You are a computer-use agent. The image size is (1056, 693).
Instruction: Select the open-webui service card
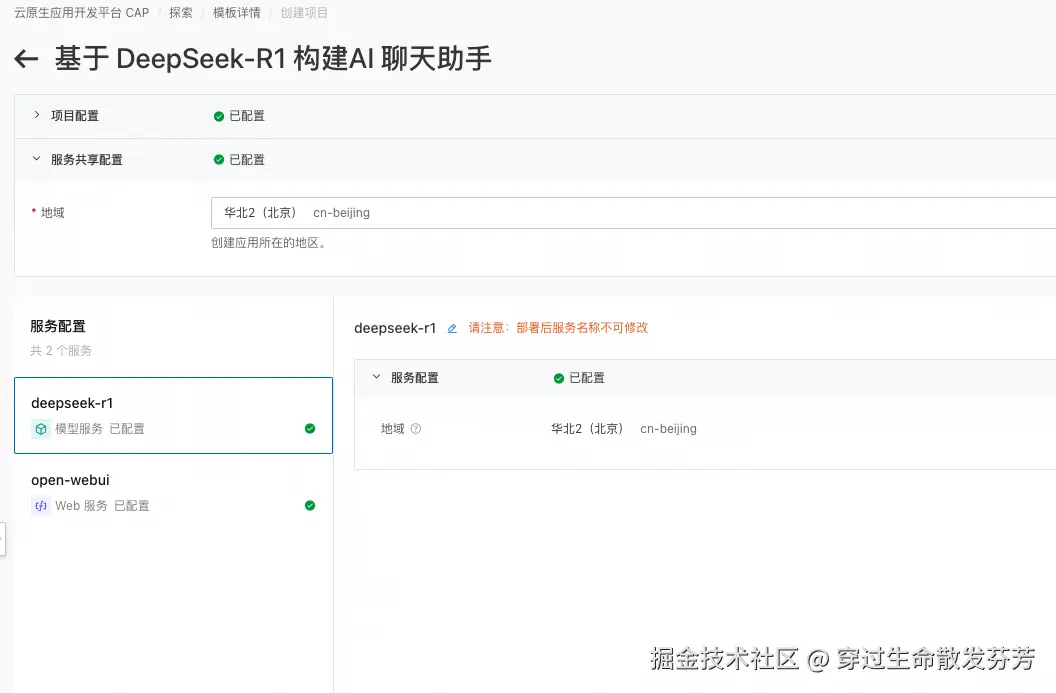click(x=173, y=492)
